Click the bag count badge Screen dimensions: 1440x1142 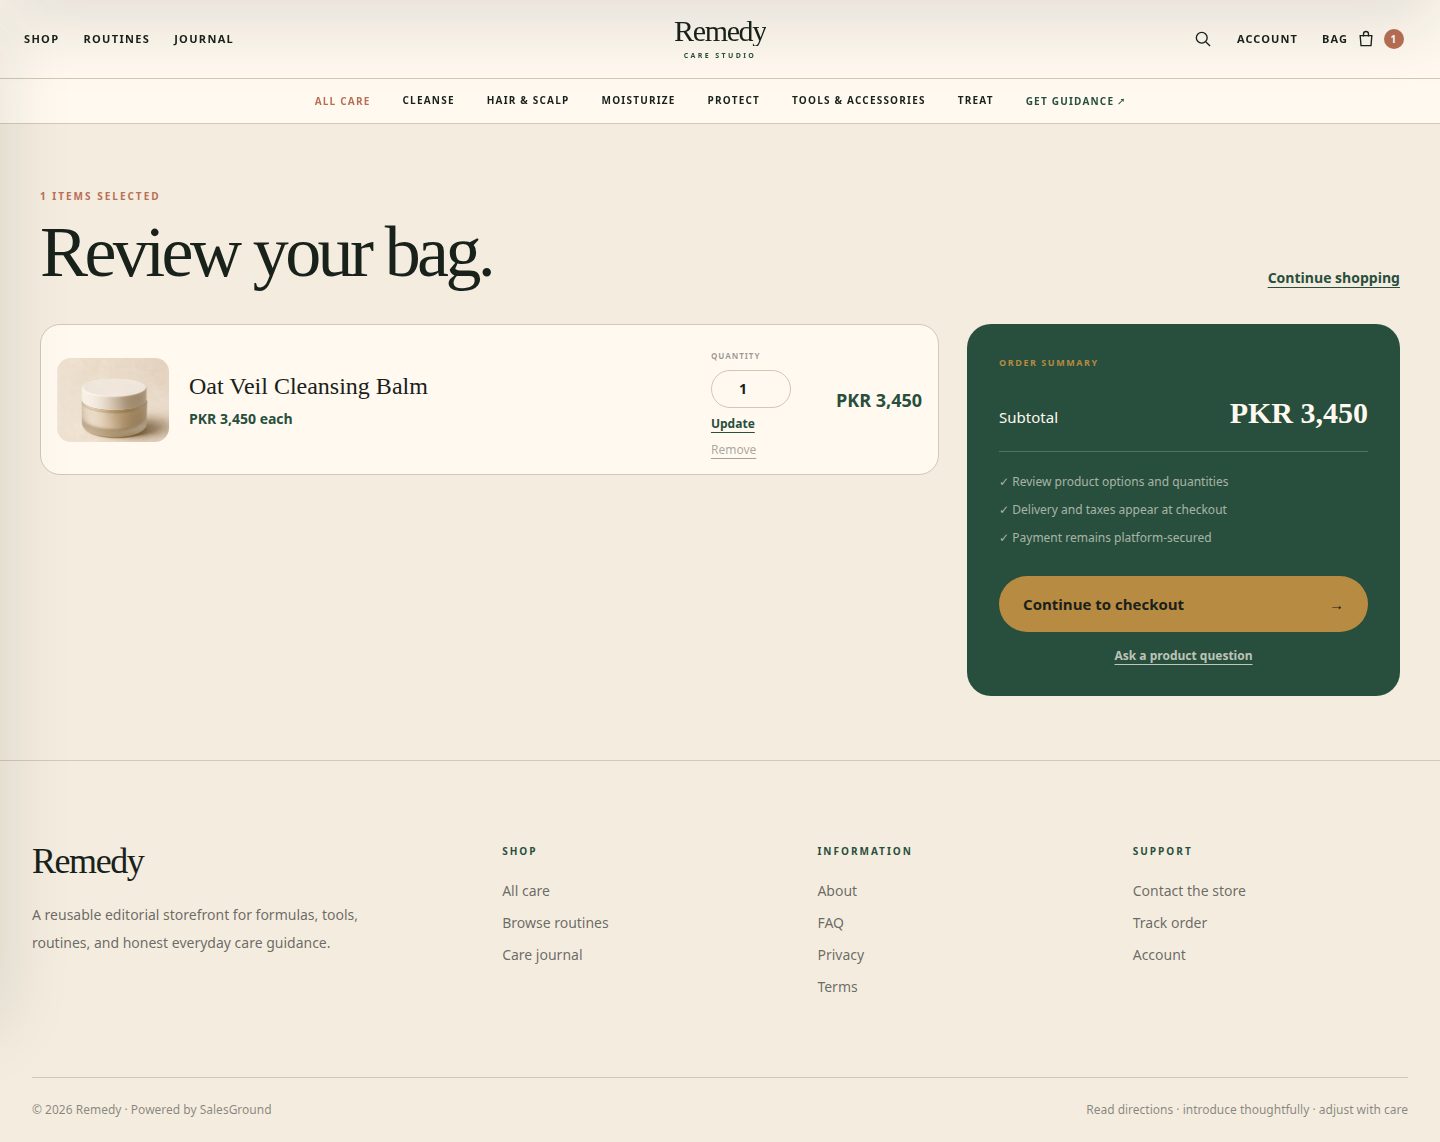tap(1394, 39)
